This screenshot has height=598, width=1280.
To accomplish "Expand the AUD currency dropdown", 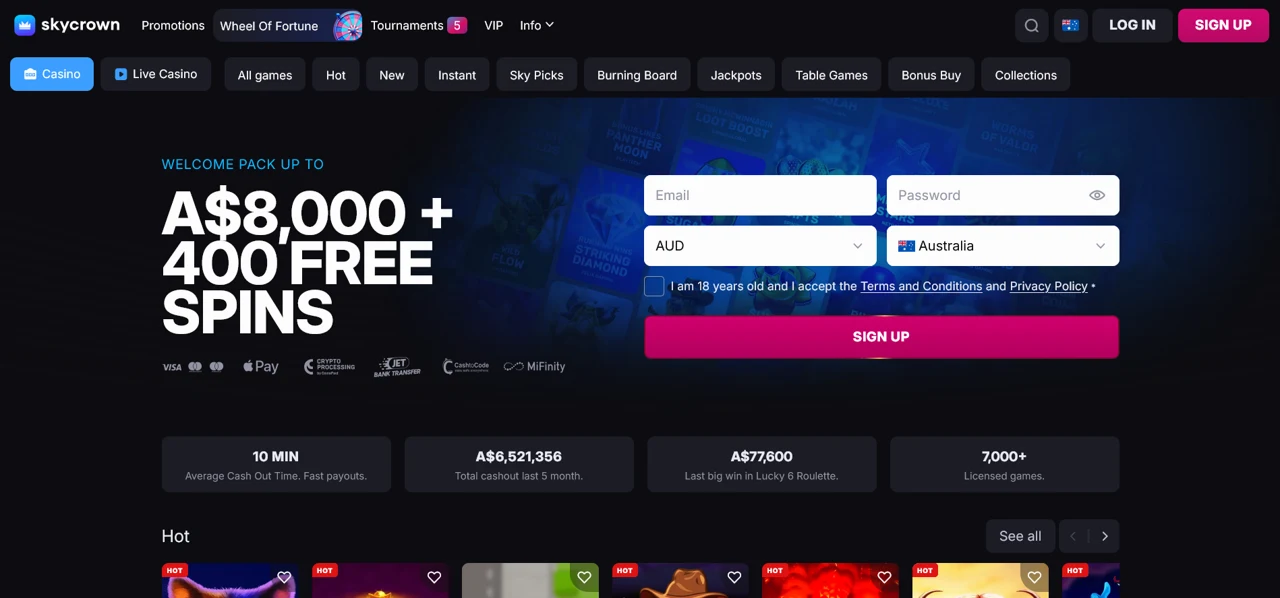I will click(760, 246).
